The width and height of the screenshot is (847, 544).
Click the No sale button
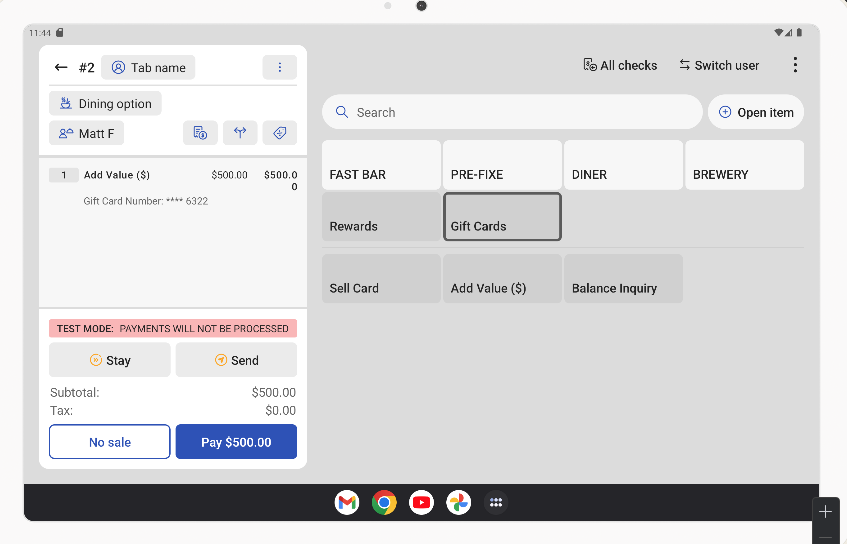pos(110,442)
